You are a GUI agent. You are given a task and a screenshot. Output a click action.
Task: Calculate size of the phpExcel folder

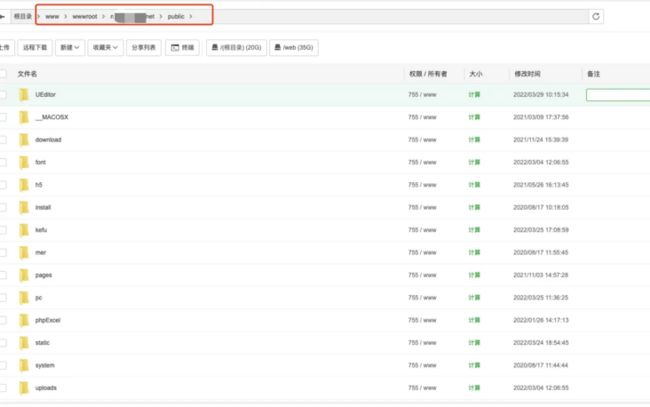coord(474,320)
